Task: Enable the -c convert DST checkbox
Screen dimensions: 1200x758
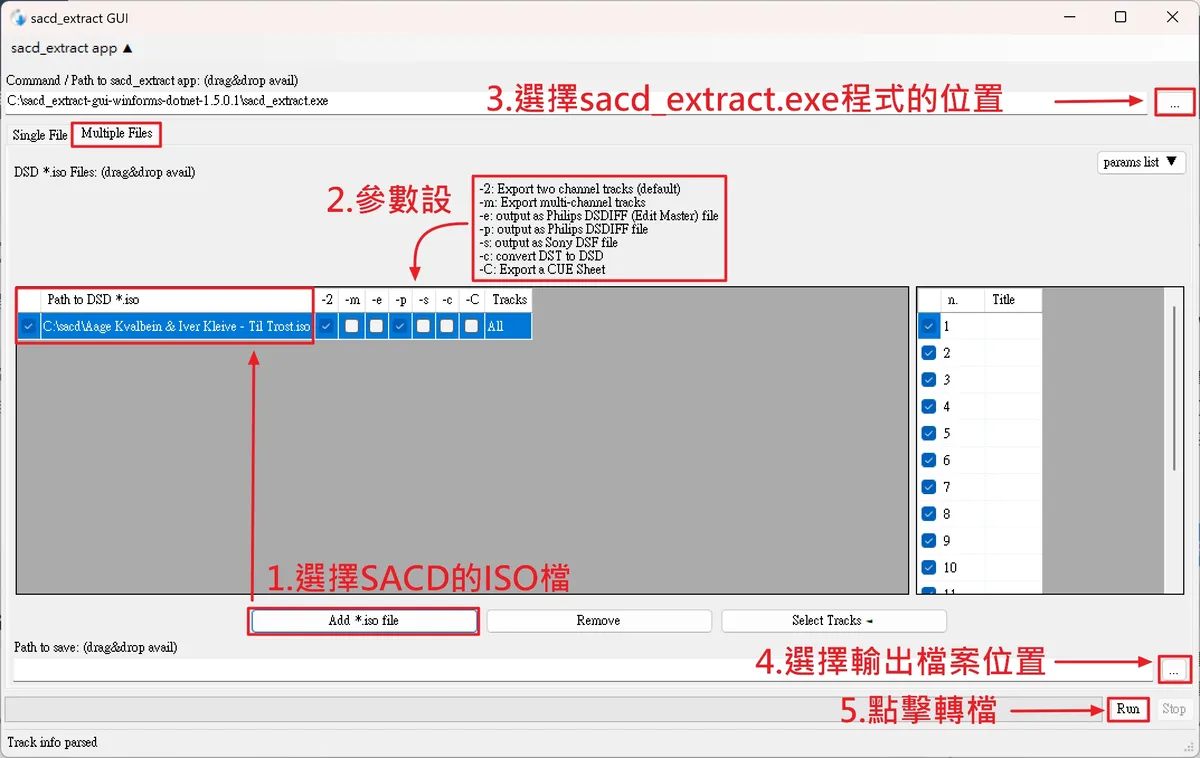Action: (448, 326)
